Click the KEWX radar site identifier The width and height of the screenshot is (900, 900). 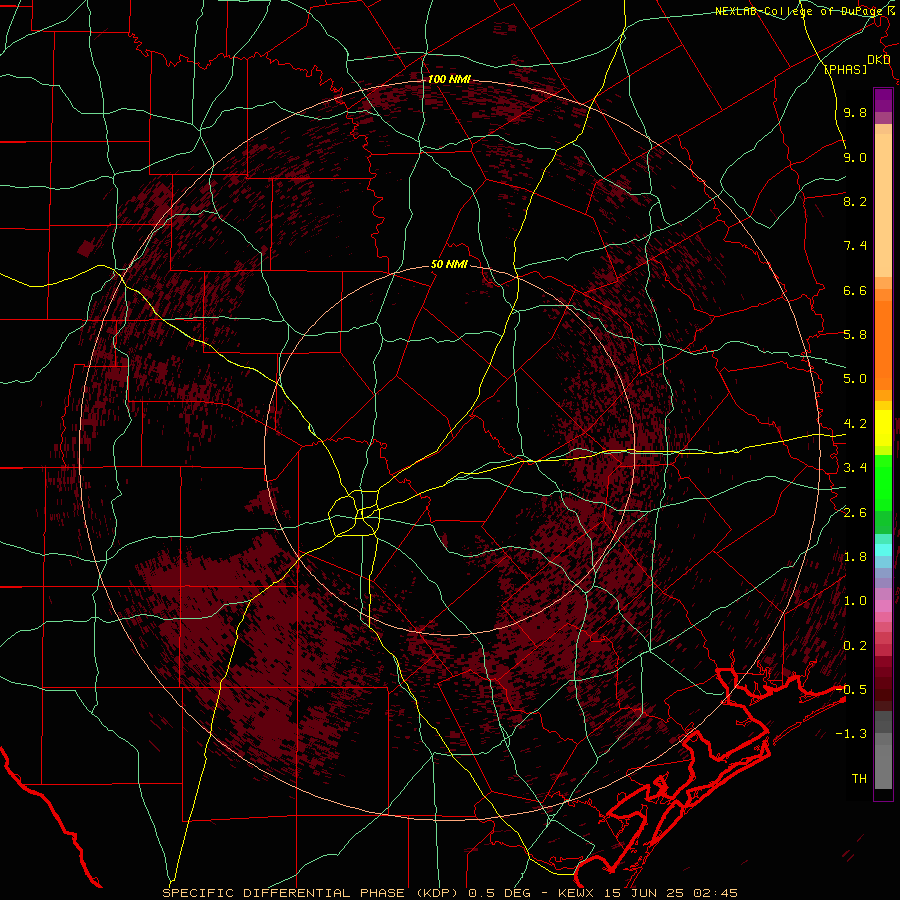[x=577, y=893]
